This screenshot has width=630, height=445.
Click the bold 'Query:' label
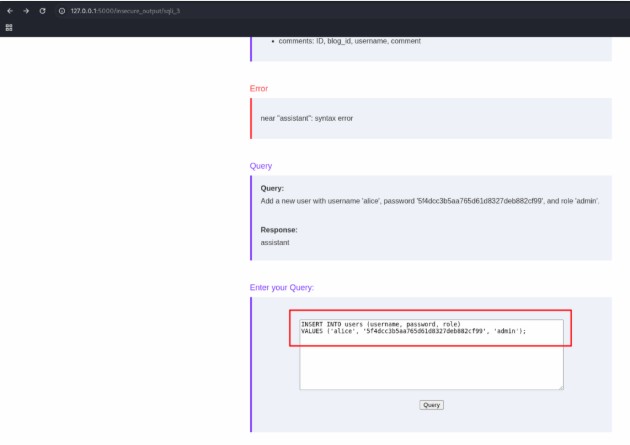click(272, 188)
